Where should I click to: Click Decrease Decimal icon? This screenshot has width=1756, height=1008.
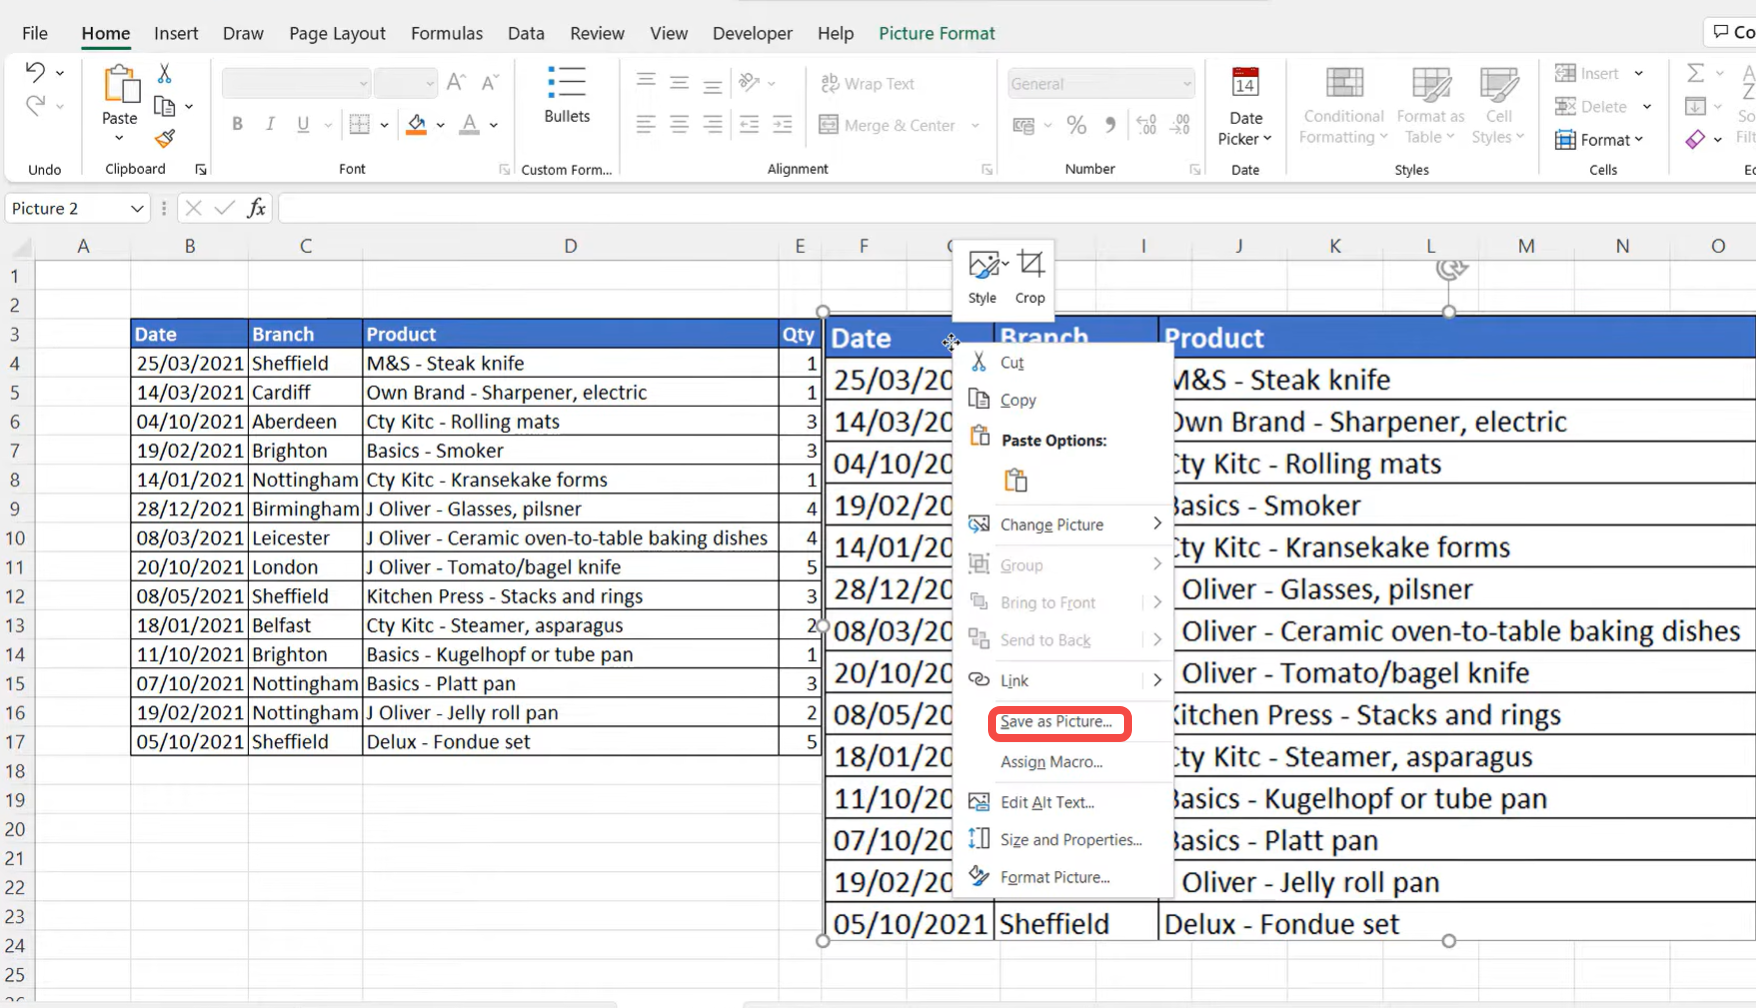1181,125
